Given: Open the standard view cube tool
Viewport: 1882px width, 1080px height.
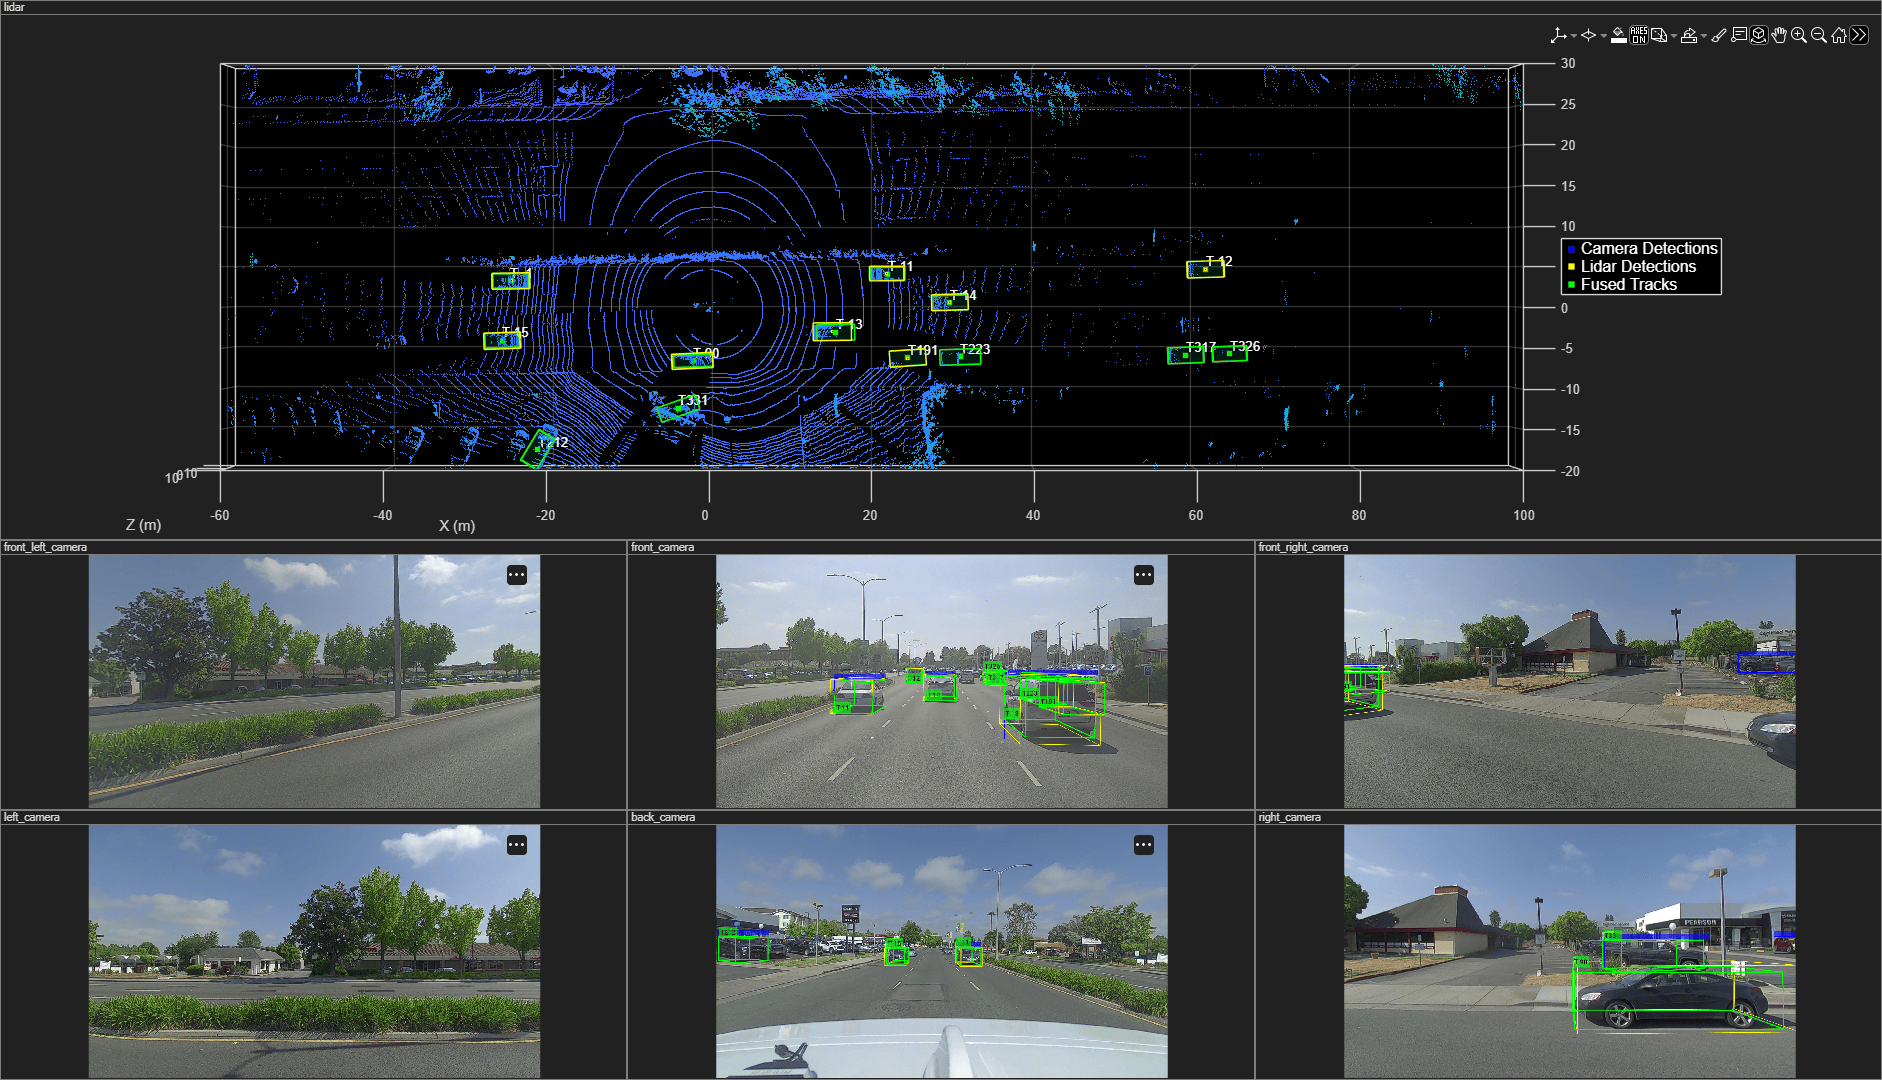Looking at the screenshot, I should pyautogui.click(x=1658, y=35).
